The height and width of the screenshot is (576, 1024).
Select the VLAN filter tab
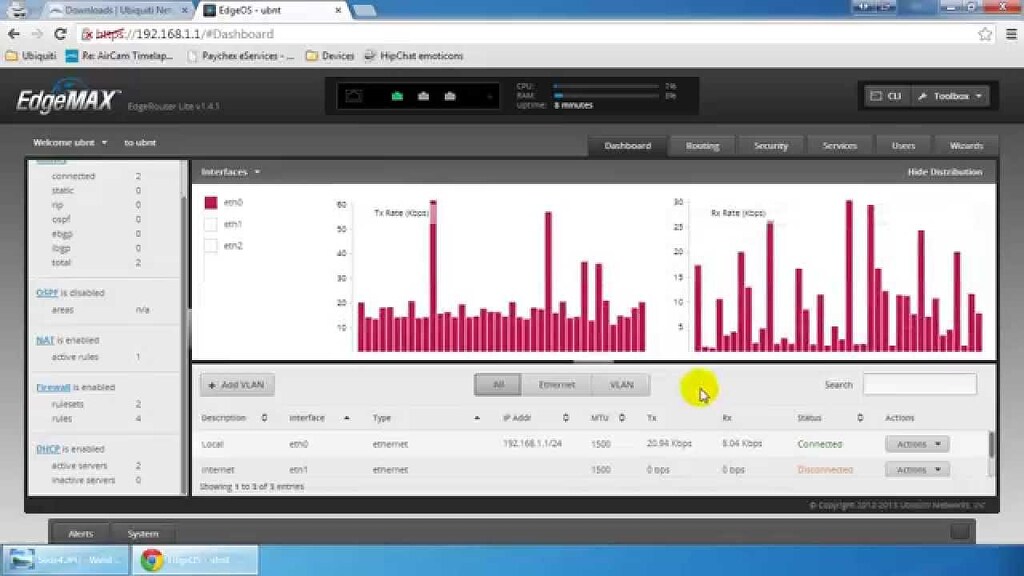click(621, 384)
